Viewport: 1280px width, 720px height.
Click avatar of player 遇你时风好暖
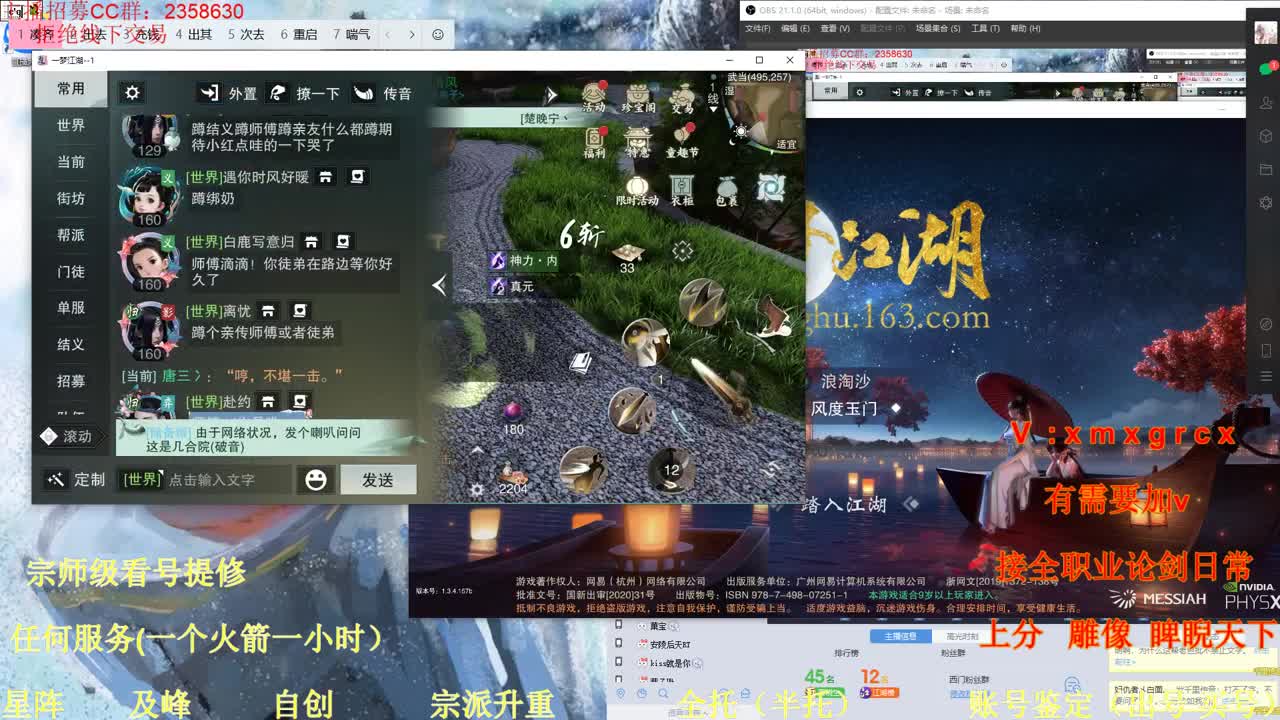(148, 197)
